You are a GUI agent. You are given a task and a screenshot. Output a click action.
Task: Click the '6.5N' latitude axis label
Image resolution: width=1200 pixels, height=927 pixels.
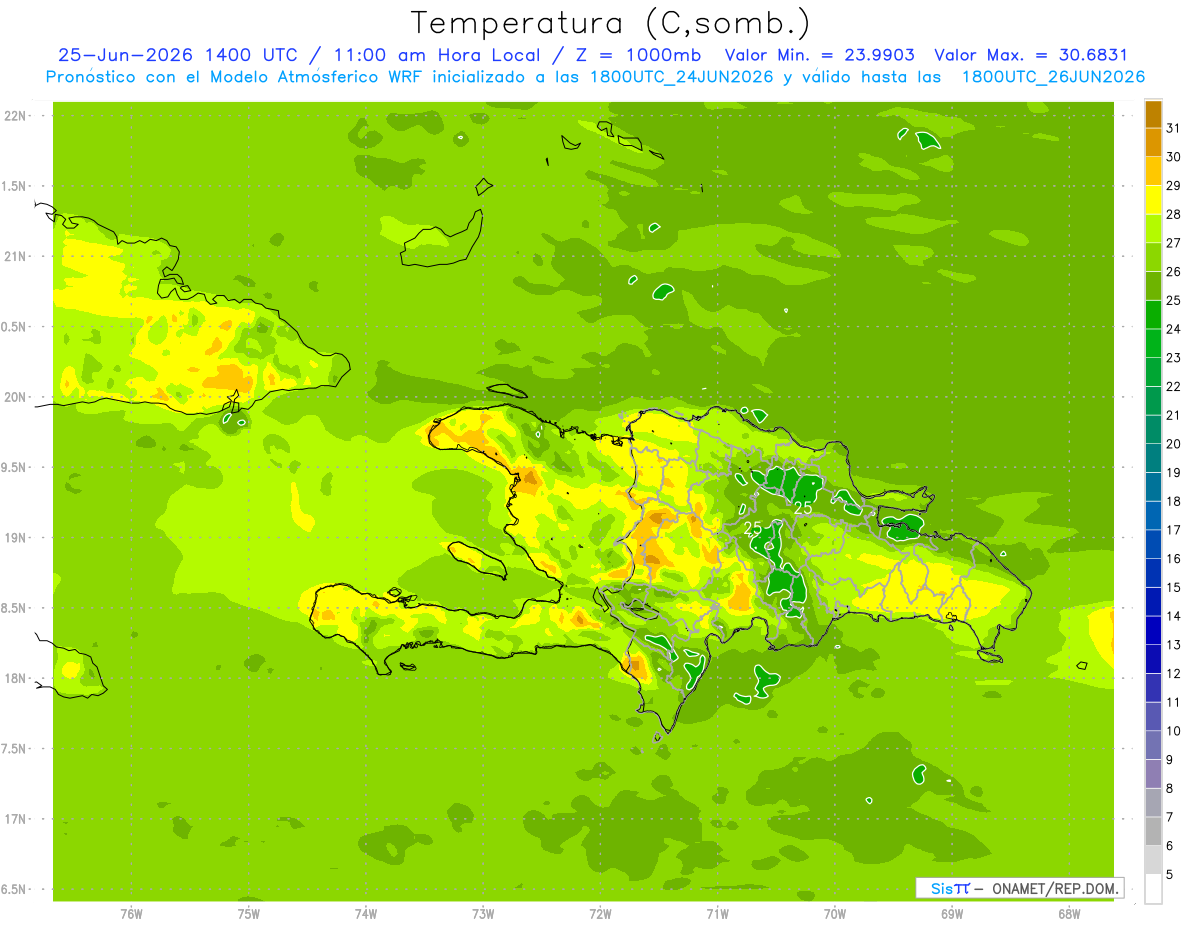pos(15,889)
